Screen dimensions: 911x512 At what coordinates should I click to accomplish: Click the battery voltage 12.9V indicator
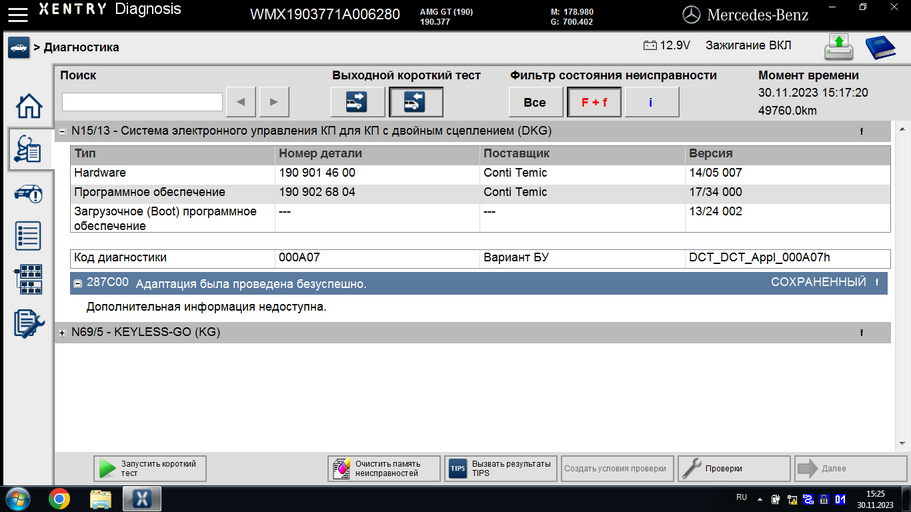pyautogui.click(x=666, y=45)
